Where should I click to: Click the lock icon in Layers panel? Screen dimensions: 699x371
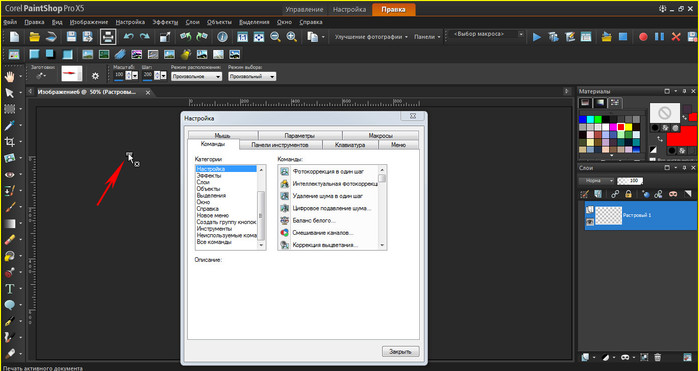tap(628, 194)
